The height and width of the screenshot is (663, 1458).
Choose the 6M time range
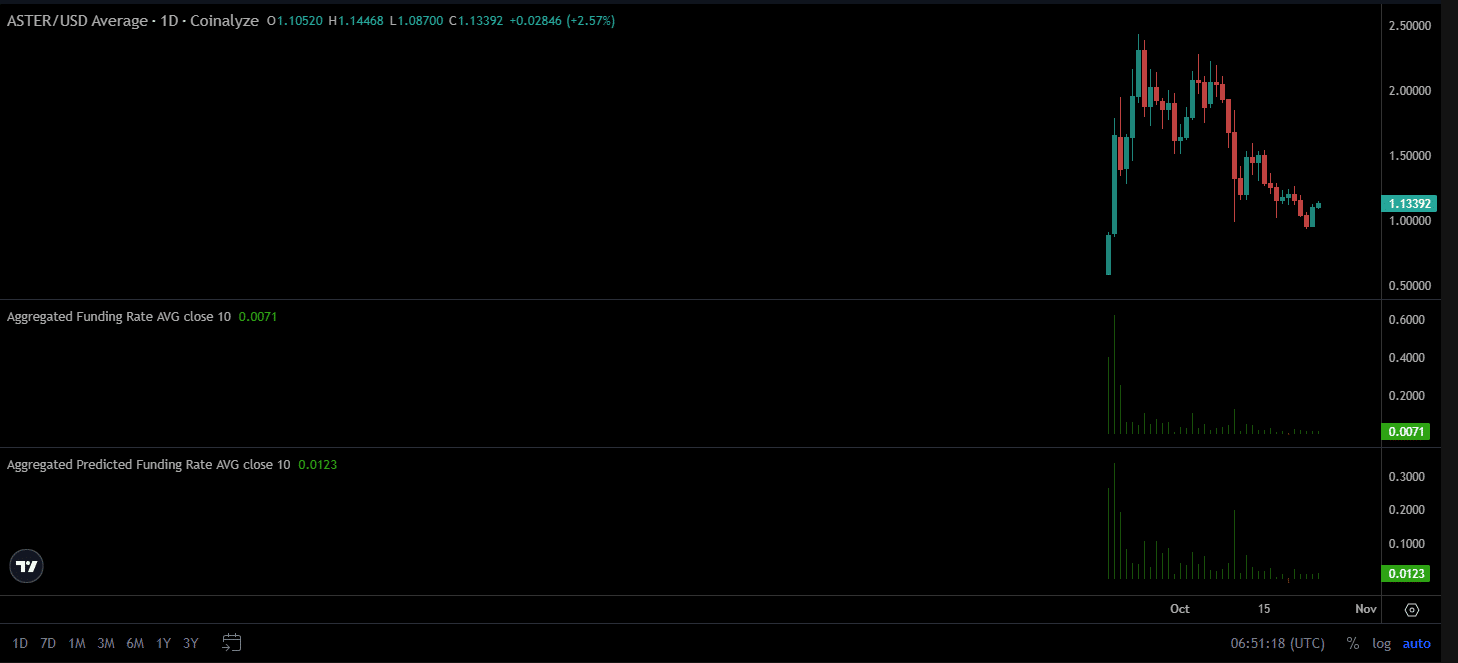pyautogui.click(x=135, y=643)
